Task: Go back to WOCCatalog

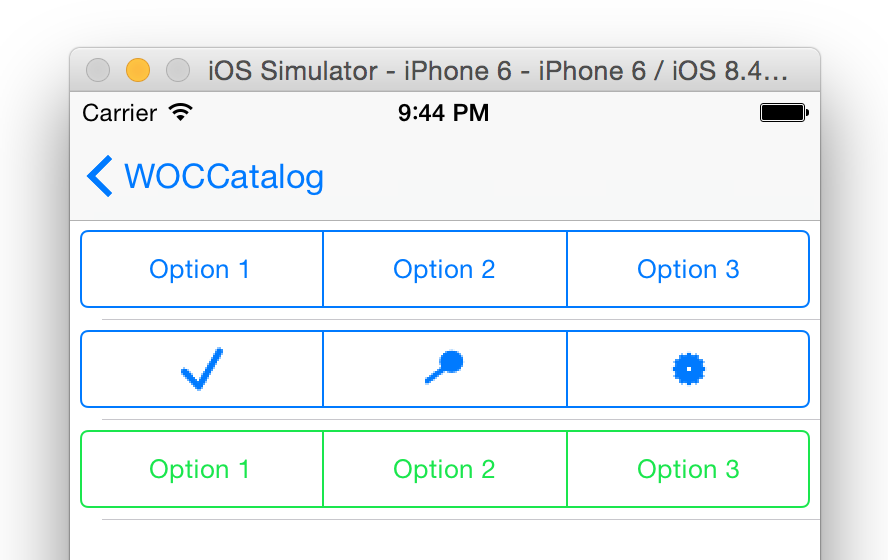Action: (x=224, y=177)
